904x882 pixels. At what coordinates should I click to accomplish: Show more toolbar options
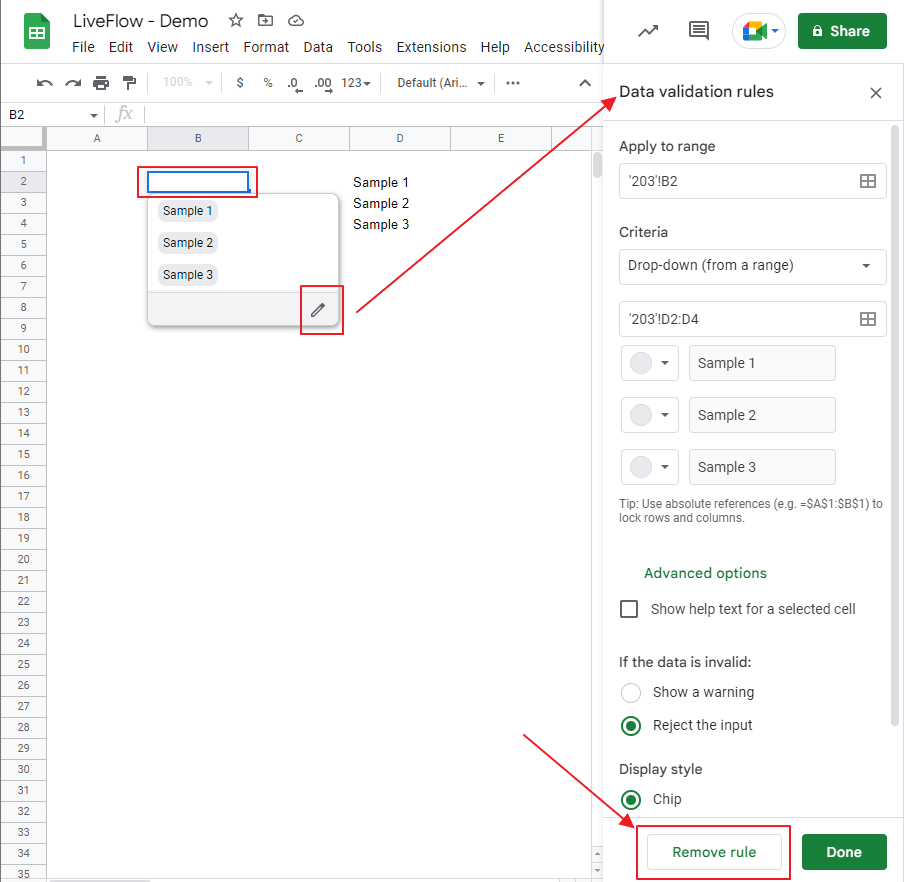[x=513, y=83]
